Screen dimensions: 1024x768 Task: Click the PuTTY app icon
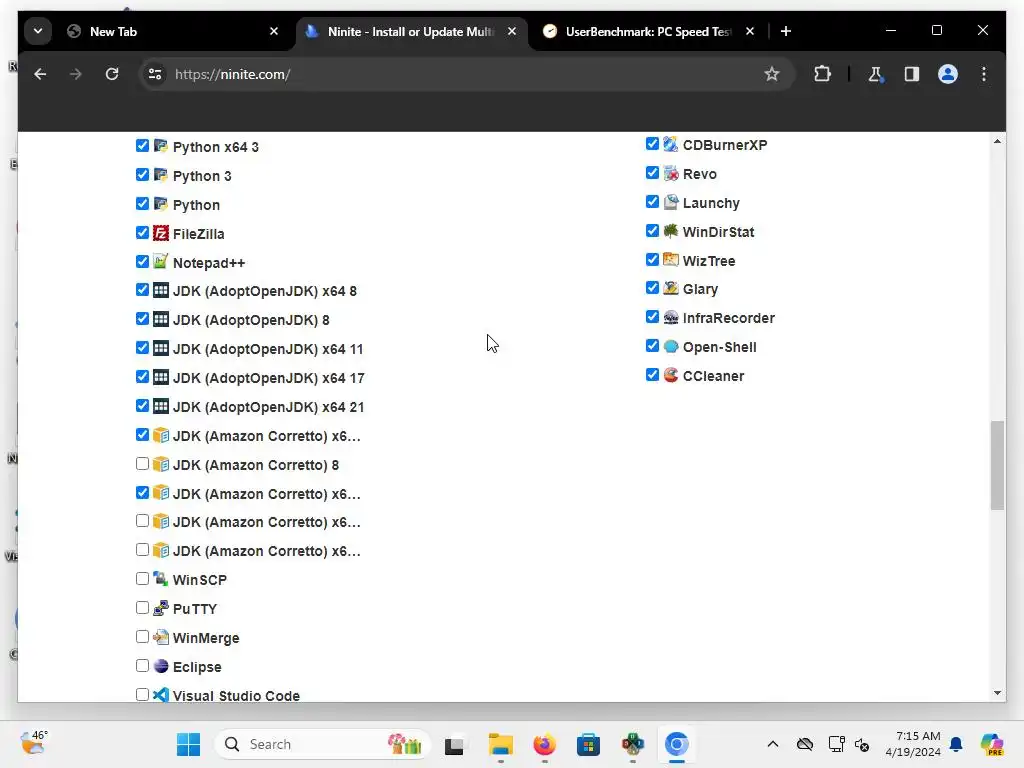click(161, 608)
